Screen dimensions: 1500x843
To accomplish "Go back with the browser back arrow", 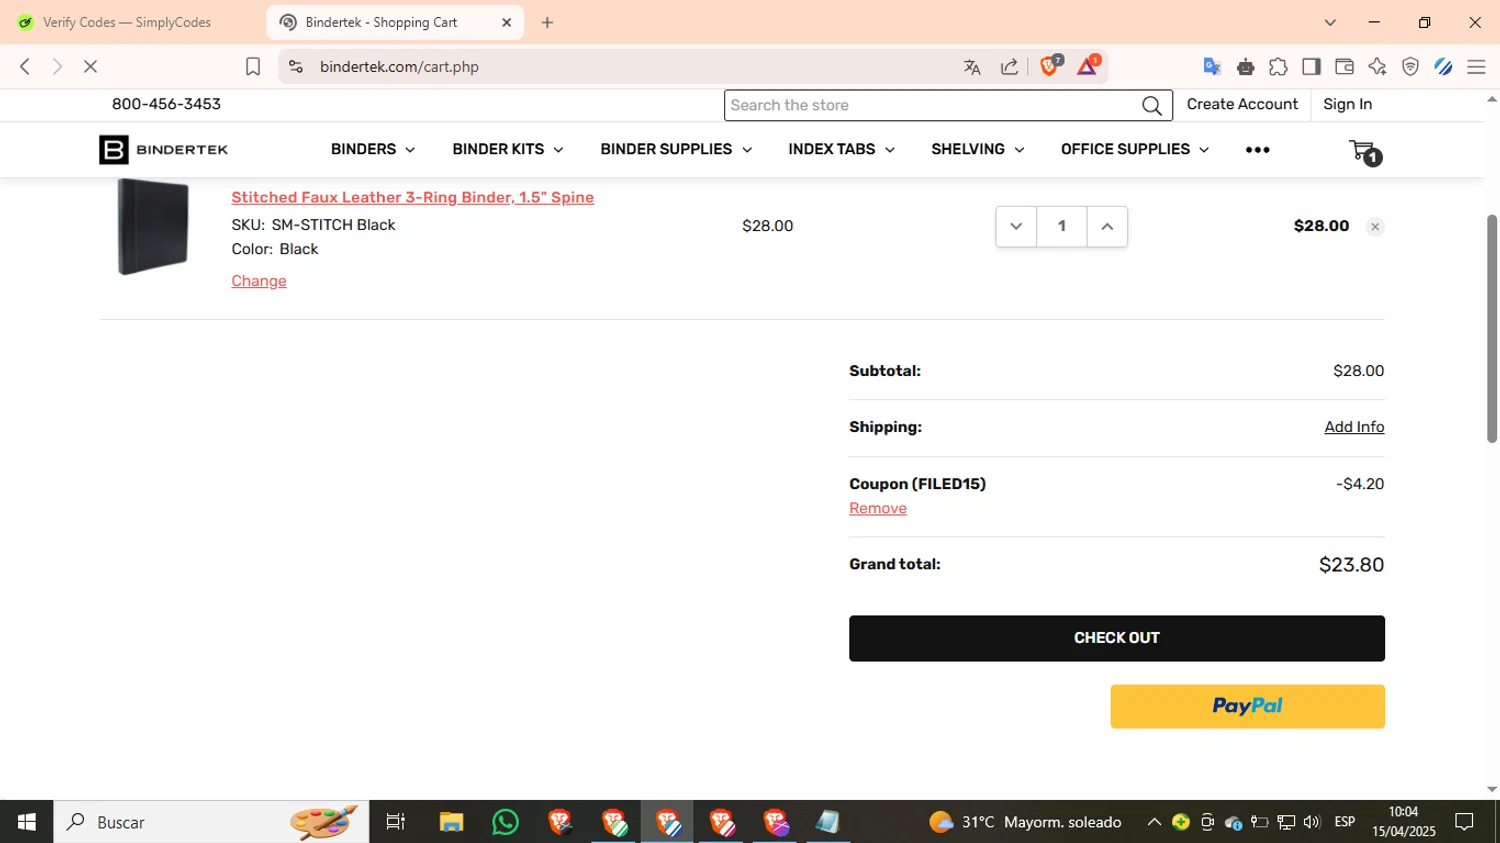I will pyautogui.click(x=25, y=66).
